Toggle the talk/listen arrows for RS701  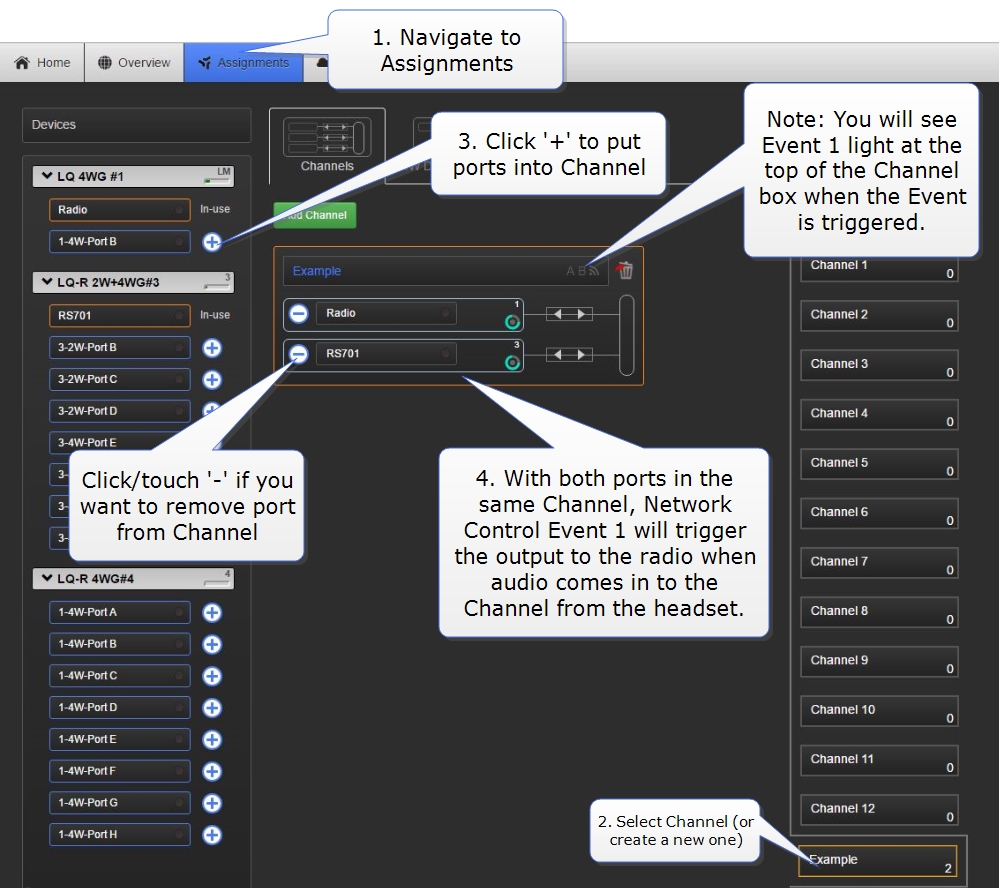(x=570, y=354)
